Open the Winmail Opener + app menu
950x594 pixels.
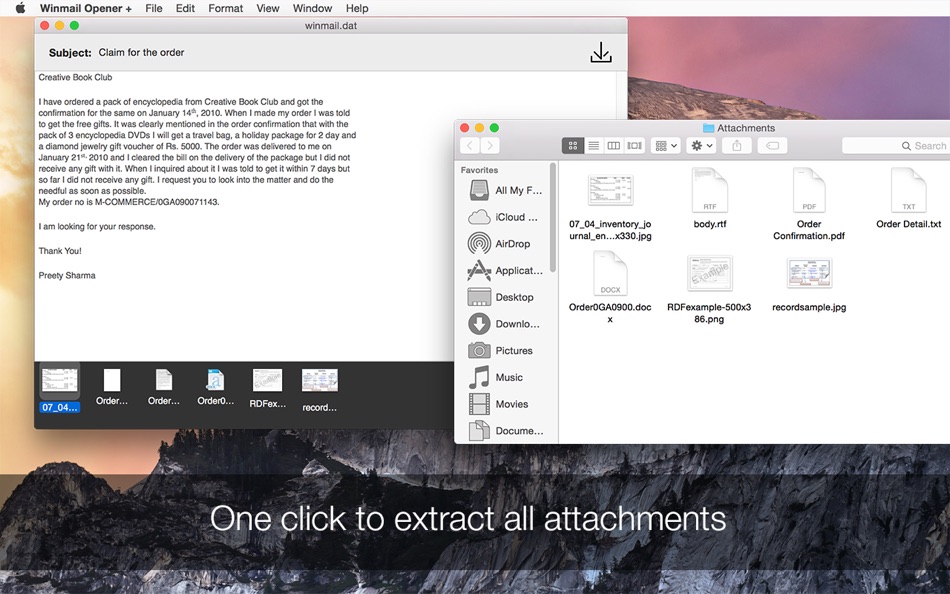85,8
